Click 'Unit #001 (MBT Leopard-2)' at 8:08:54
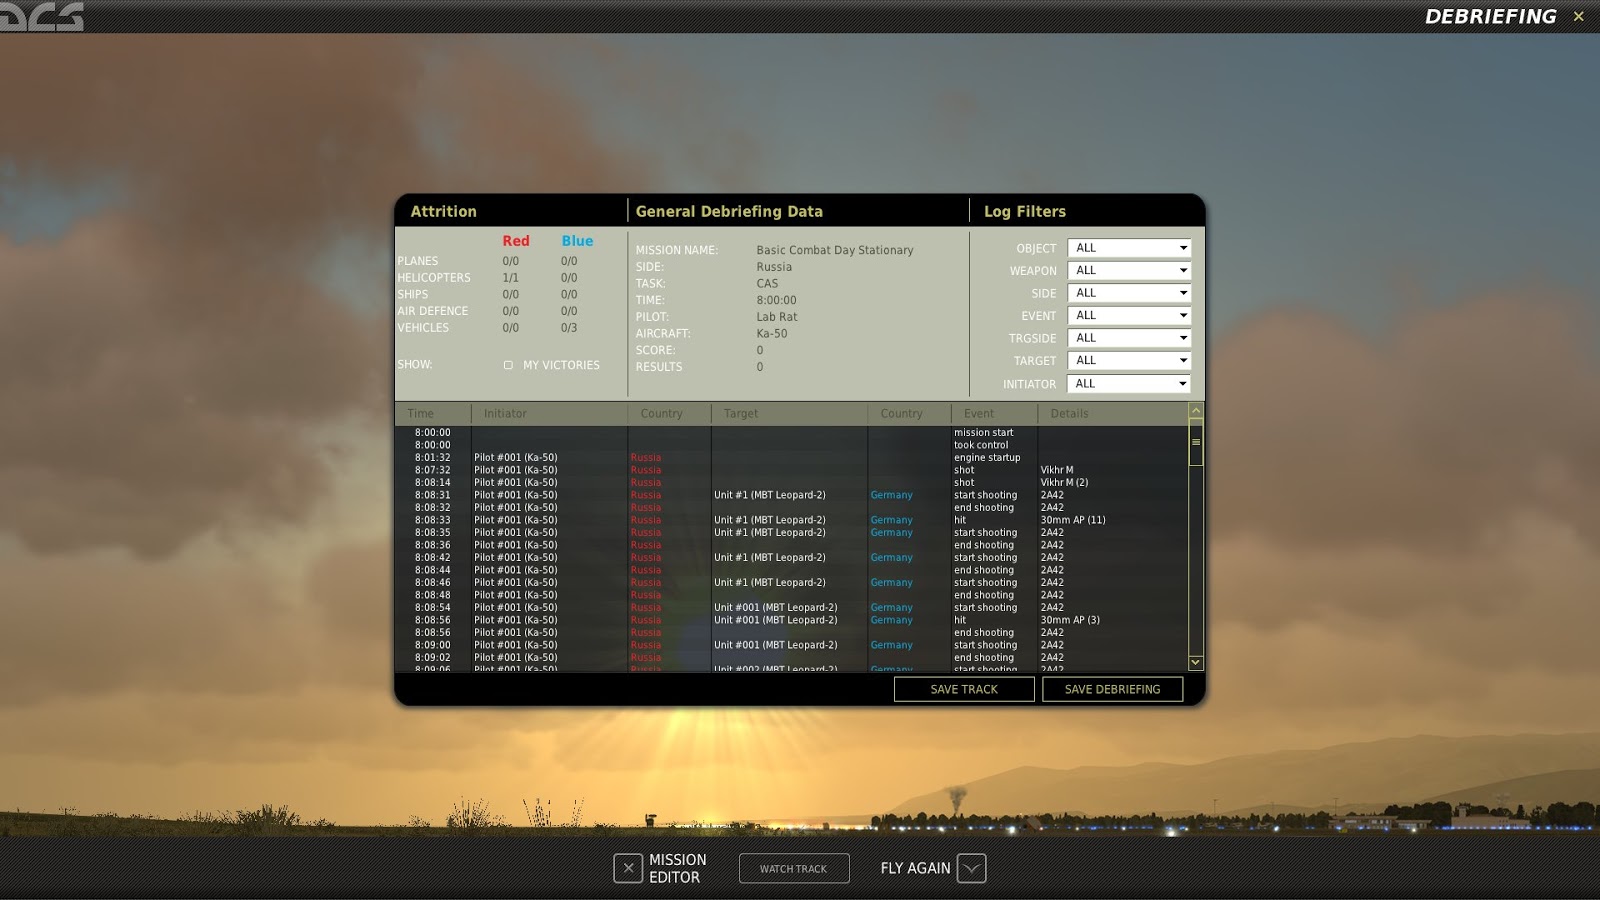The height and width of the screenshot is (900, 1600). tap(776, 608)
